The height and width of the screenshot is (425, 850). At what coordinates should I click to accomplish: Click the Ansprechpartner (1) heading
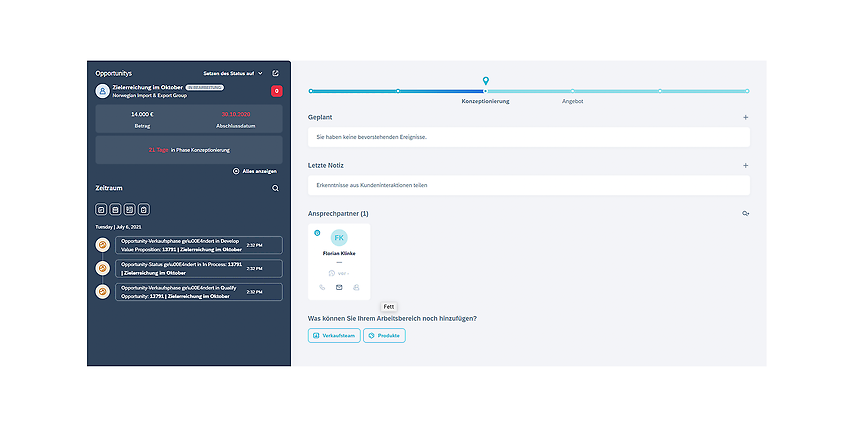point(338,214)
